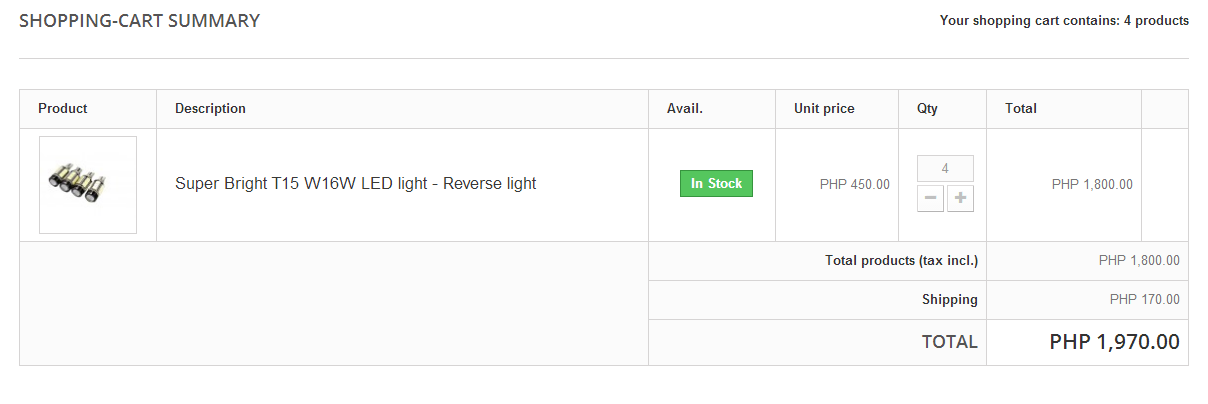Click the Unit price column header
The height and width of the screenshot is (404, 1208).
click(x=824, y=109)
